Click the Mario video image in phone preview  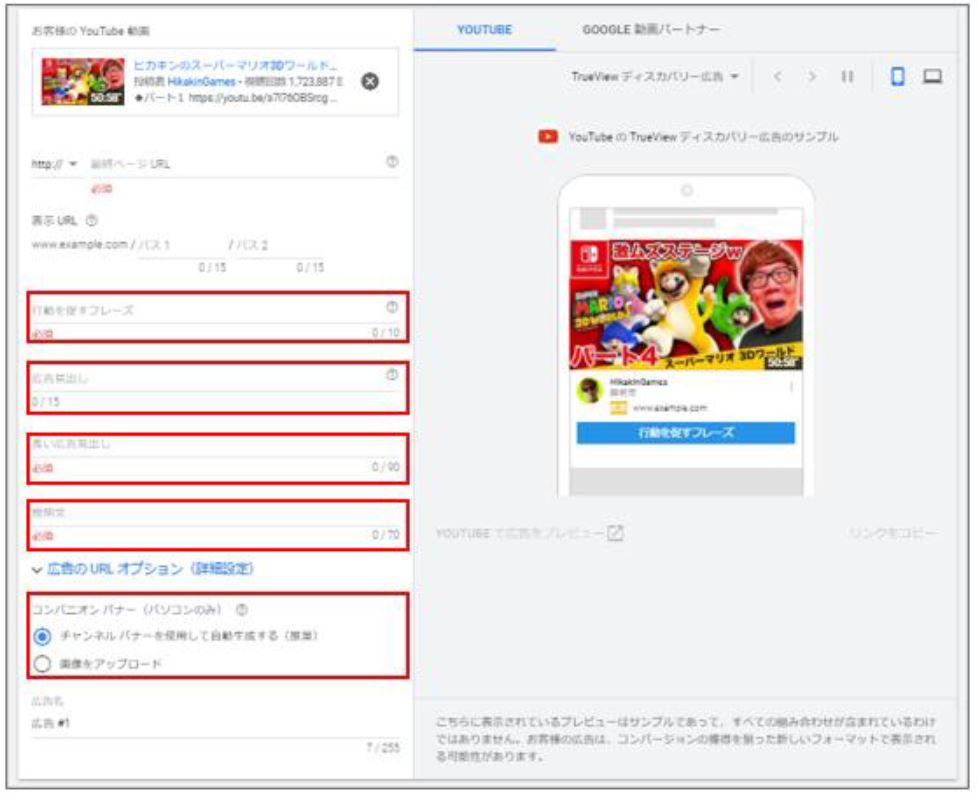pos(686,305)
